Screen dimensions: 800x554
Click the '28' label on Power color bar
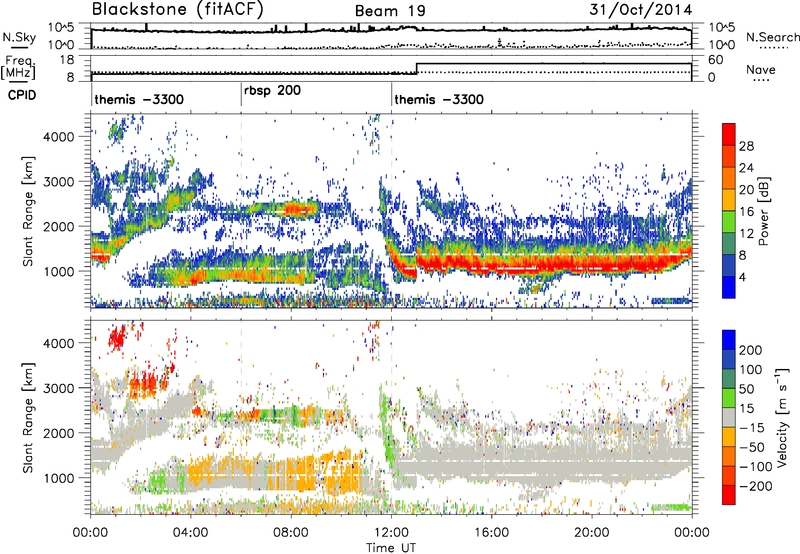746,146
